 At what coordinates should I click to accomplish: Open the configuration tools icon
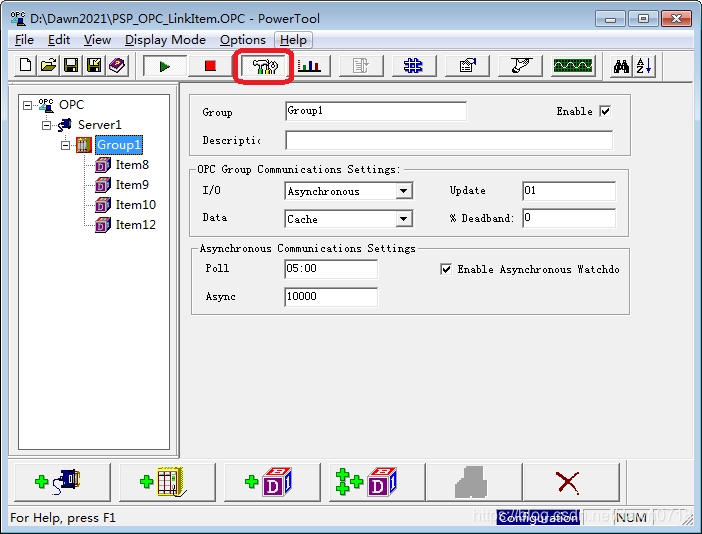pos(264,66)
